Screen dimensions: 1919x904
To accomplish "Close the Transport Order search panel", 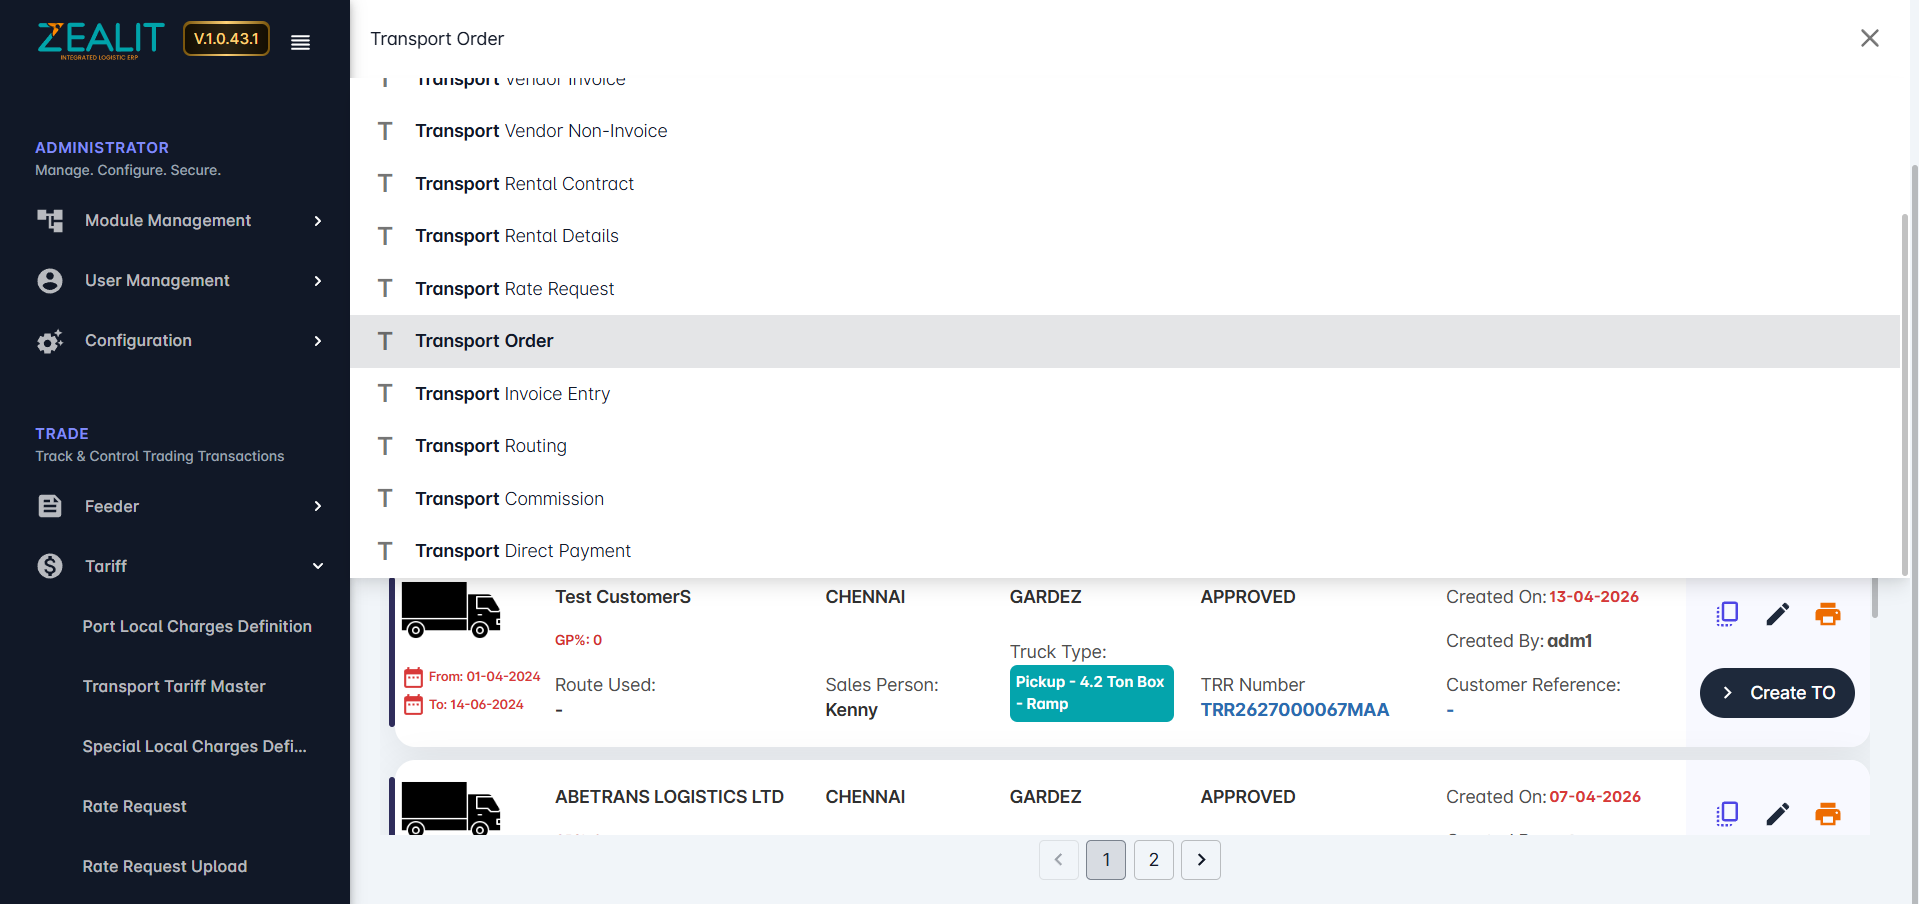I will 1869,38.
